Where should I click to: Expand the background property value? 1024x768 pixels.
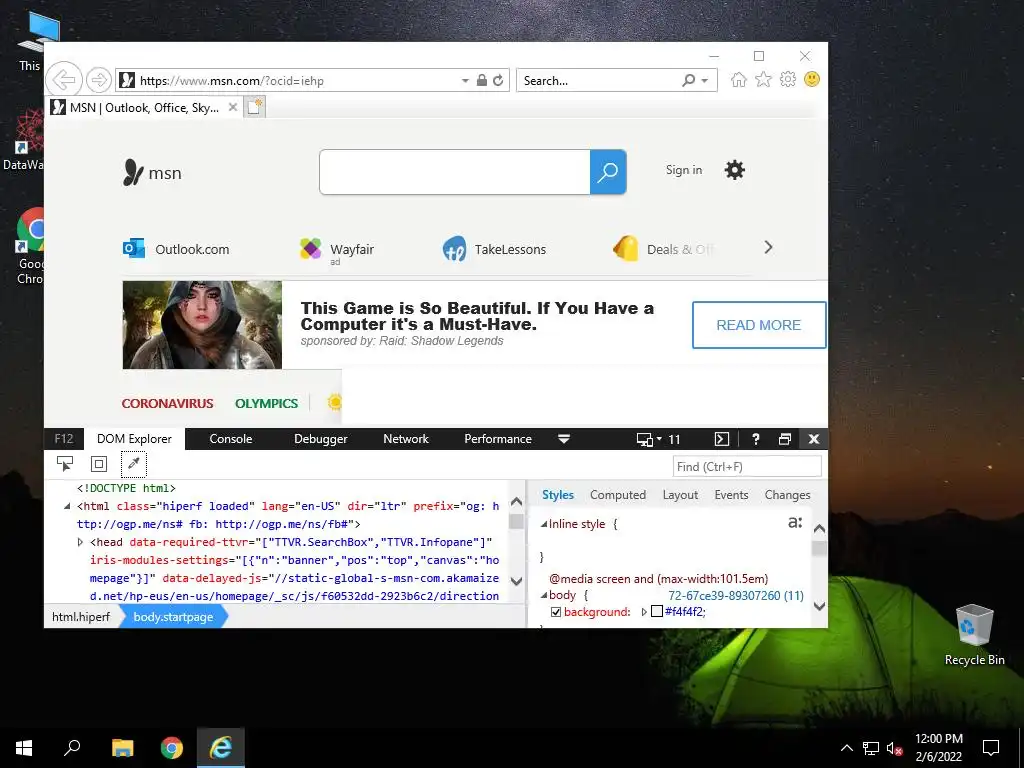(x=644, y=612)
